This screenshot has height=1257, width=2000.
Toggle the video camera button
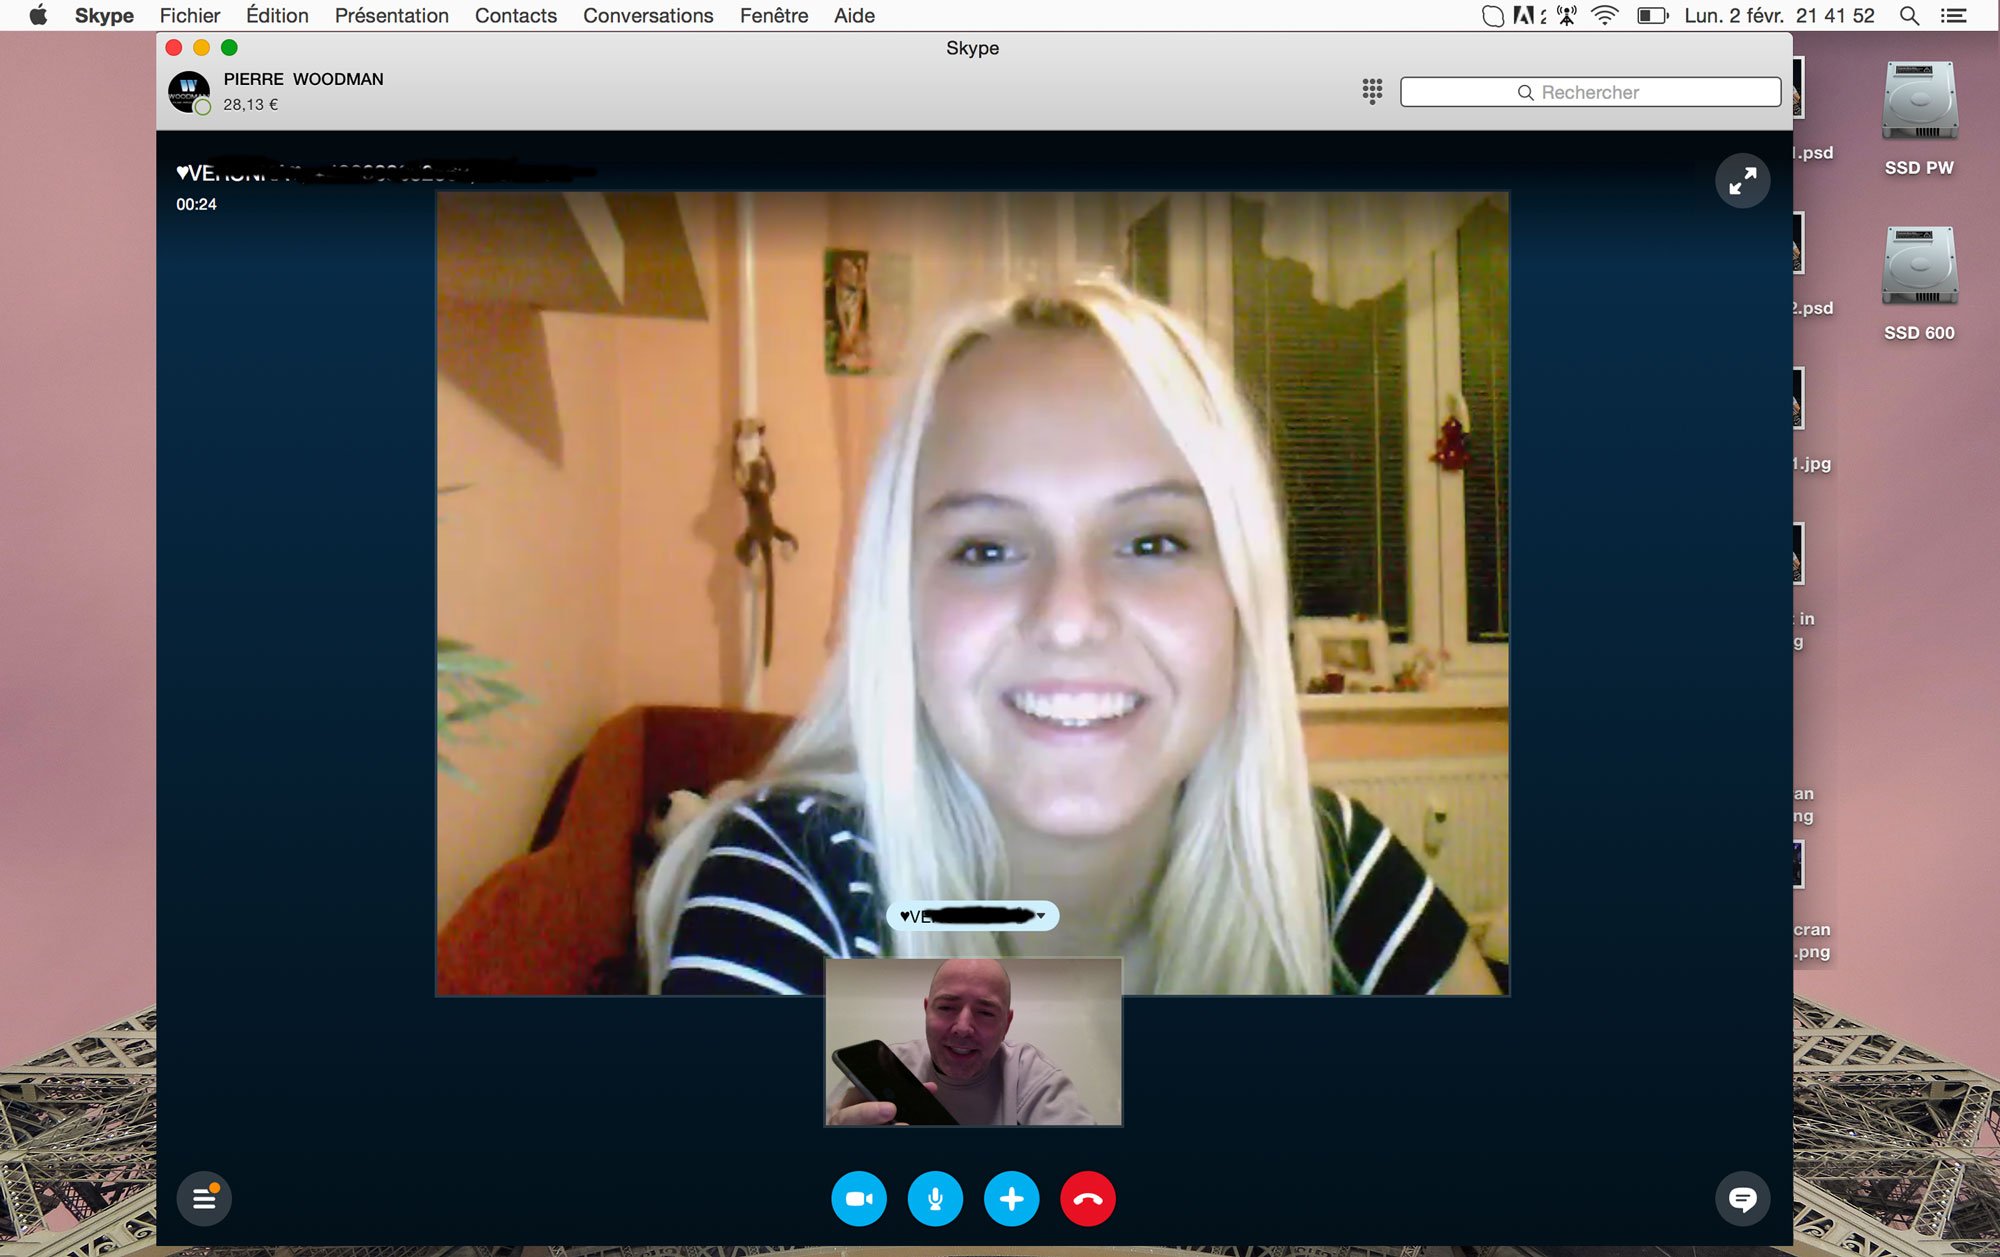858,1198
